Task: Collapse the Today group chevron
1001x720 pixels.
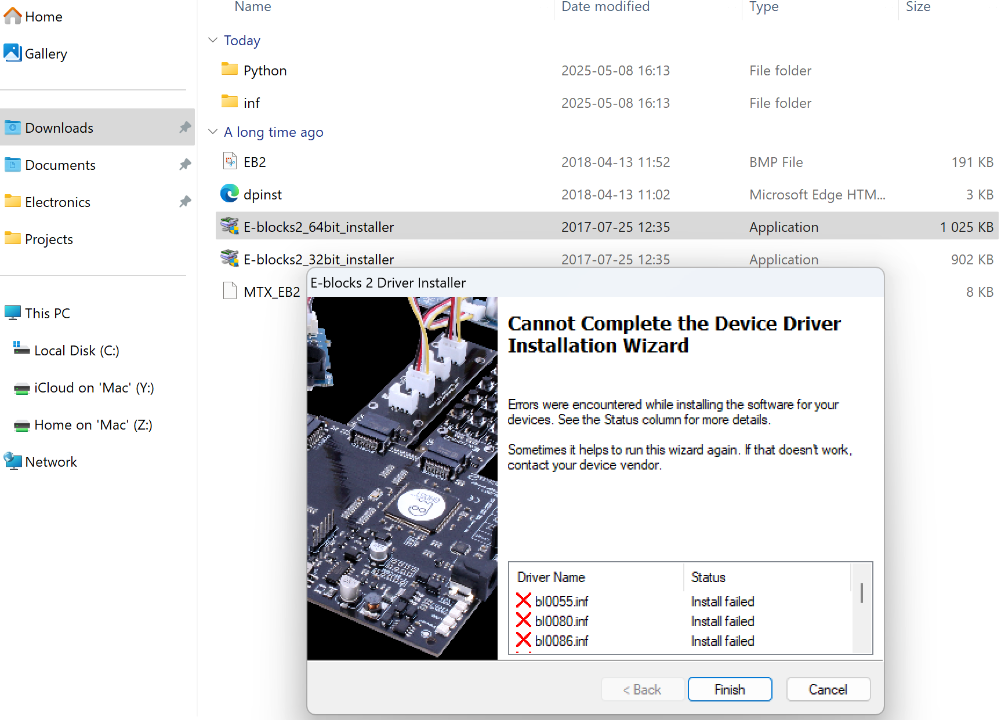Action: tap(213, 40)
